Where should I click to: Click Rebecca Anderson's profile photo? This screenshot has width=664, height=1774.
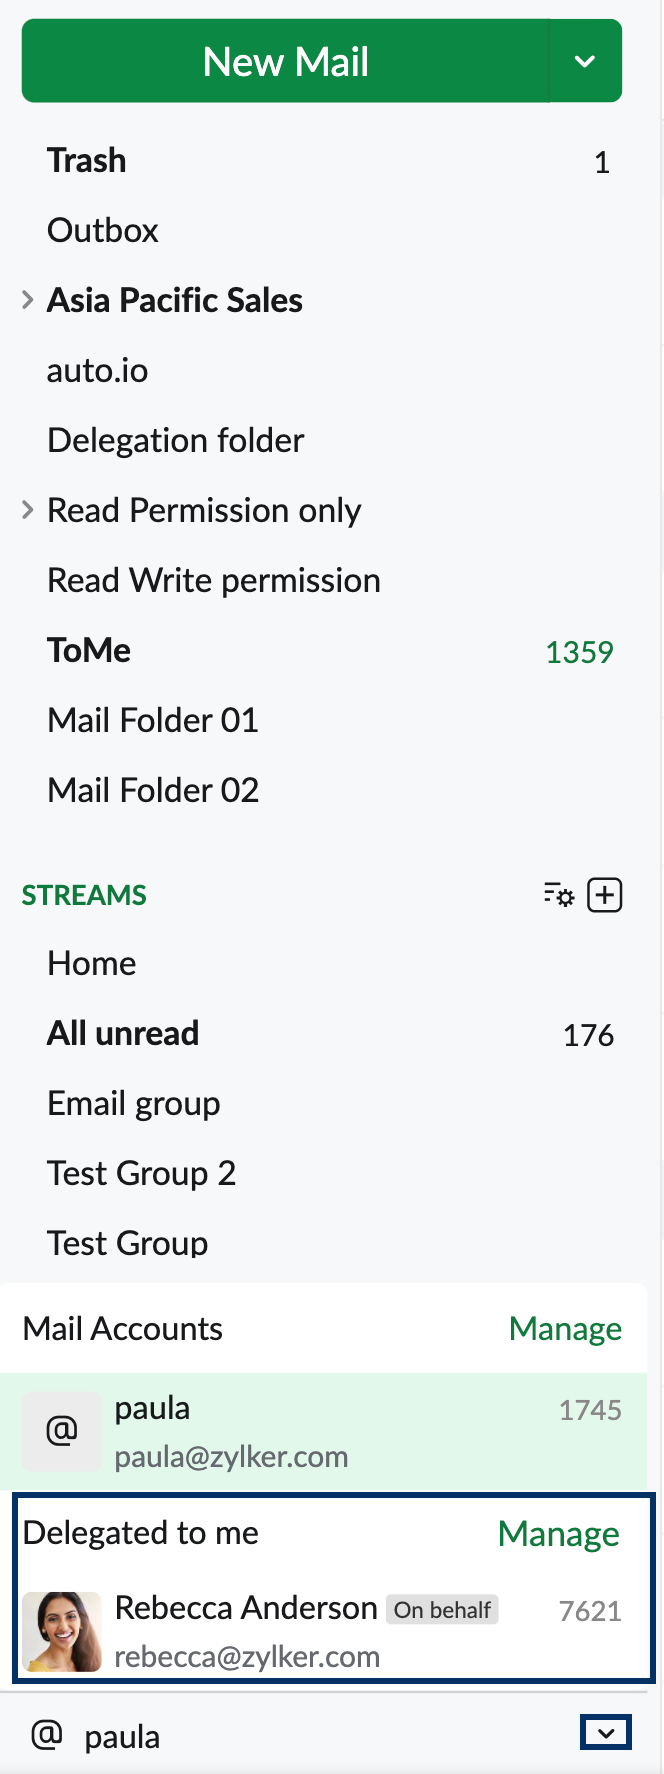(62, 1631)
